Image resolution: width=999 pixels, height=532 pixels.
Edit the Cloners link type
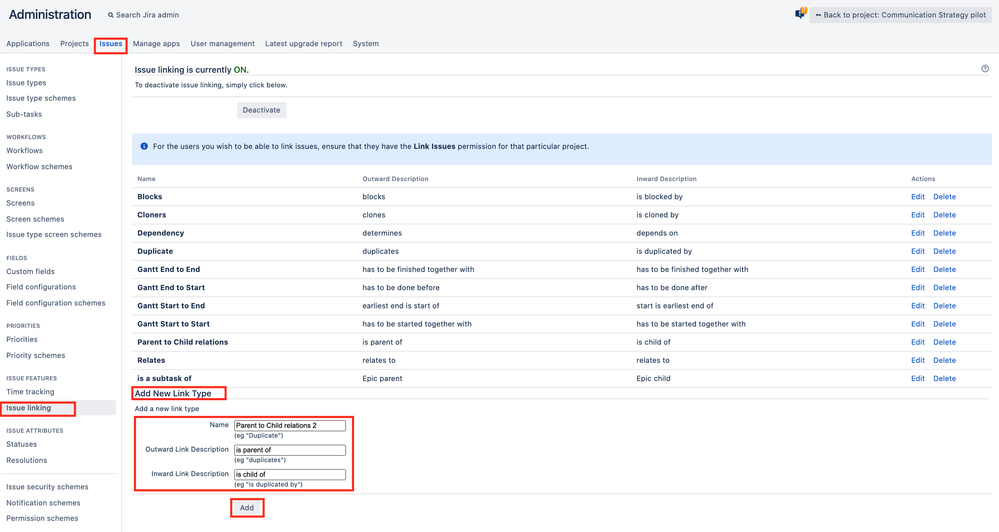(x=917, y=215)
